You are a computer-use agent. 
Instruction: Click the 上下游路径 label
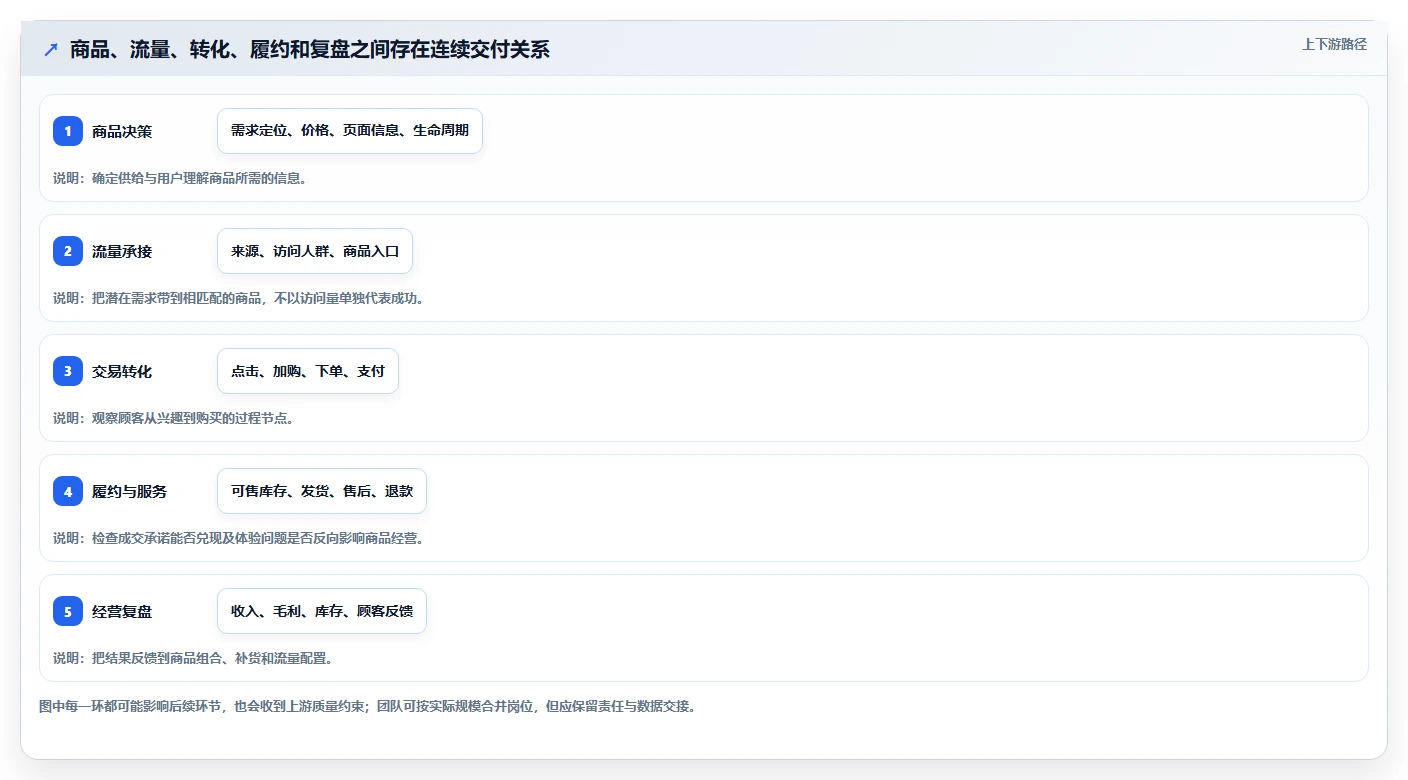click(x=1334, y=44)
